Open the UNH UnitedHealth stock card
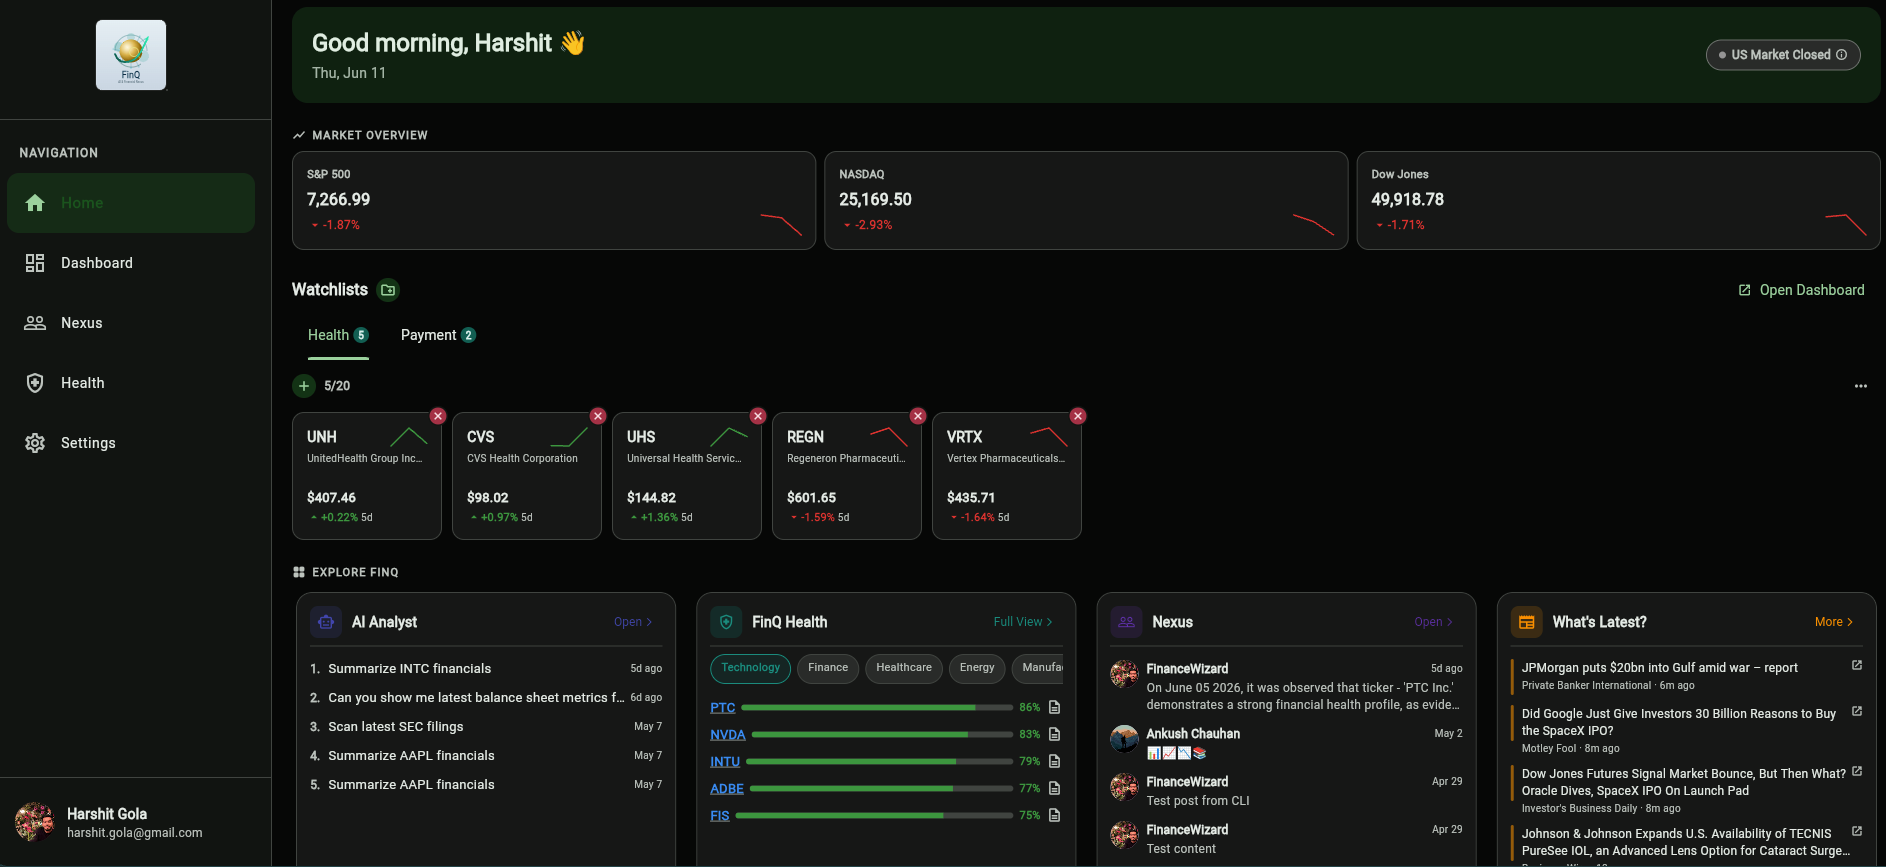Screen dimensions: 1886x867 [367, 476]
